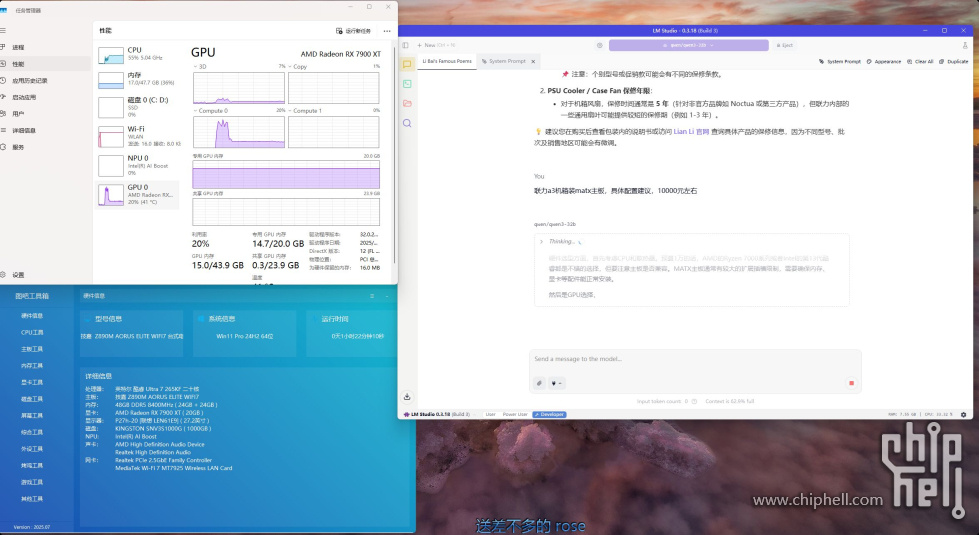Open LM Studio settings gear in status bar
979x535 pixels.
[x=963, y=415]
